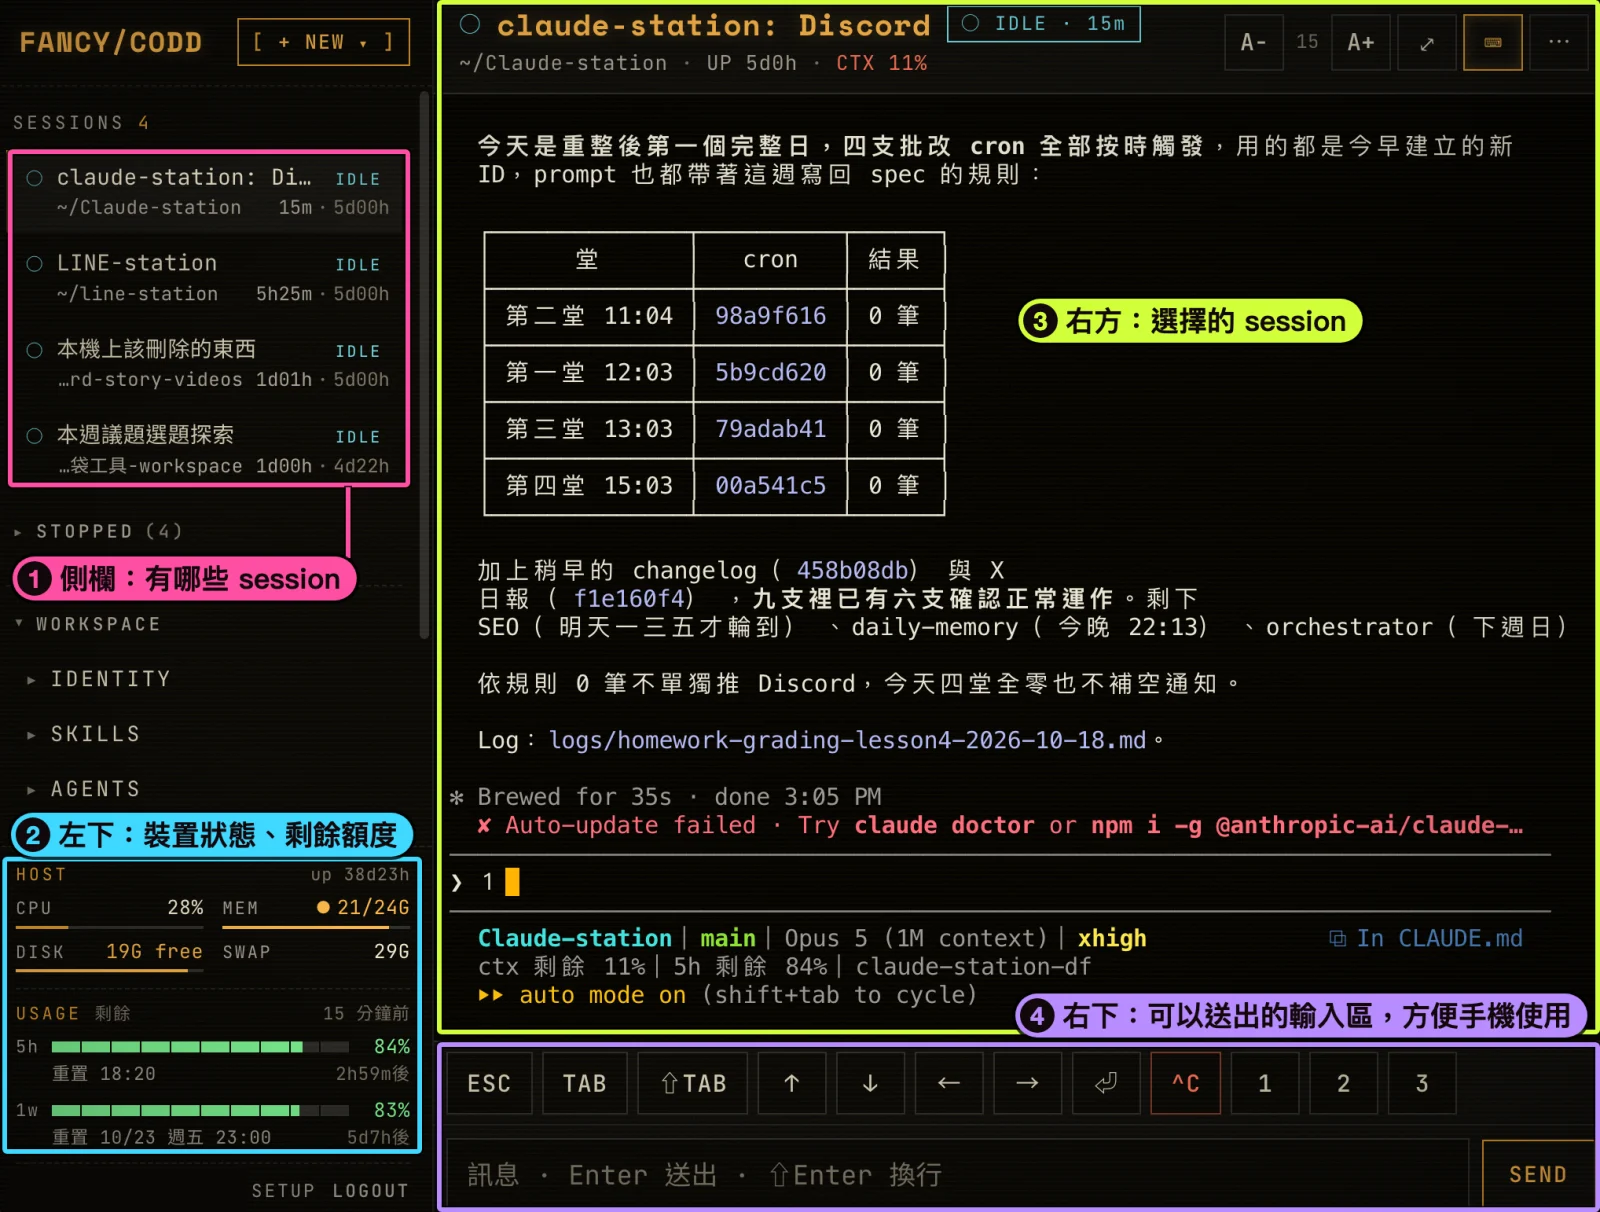The image size is (1600, 1212).
Task: Click the LOGOUT link
Action: tap(370, 1190)
